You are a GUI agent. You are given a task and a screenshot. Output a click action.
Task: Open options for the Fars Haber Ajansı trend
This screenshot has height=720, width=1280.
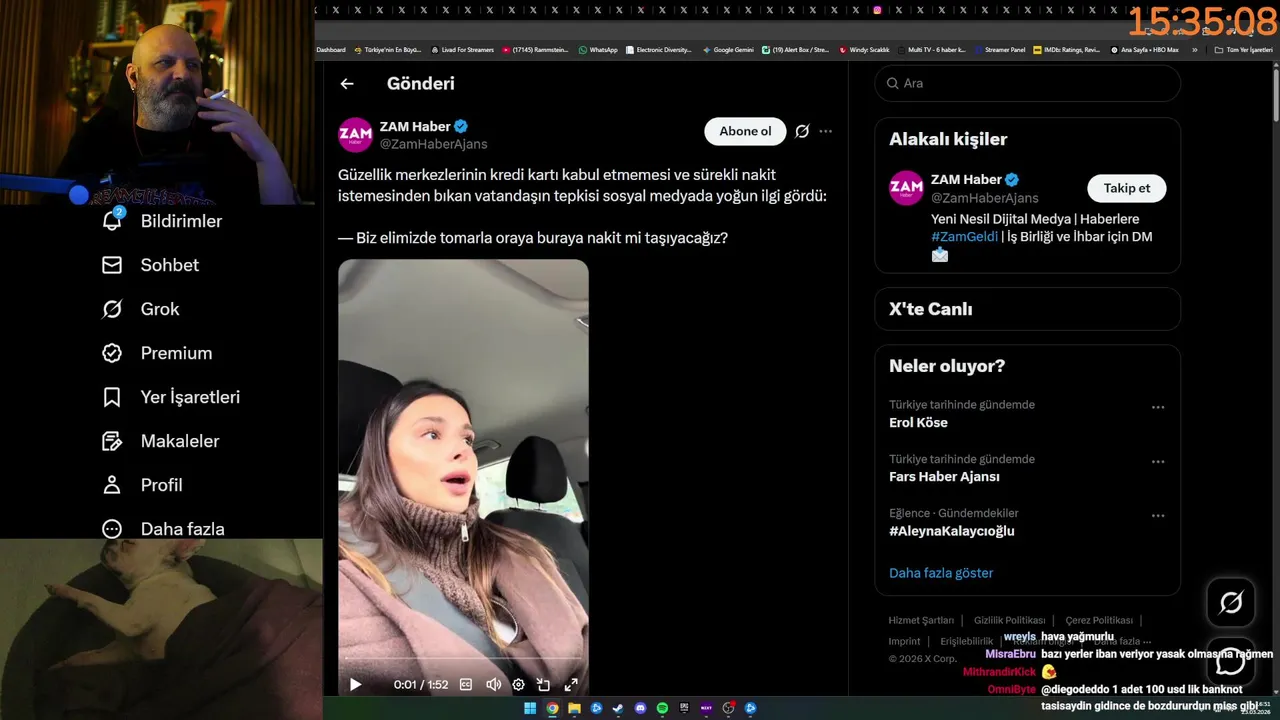1158,462
